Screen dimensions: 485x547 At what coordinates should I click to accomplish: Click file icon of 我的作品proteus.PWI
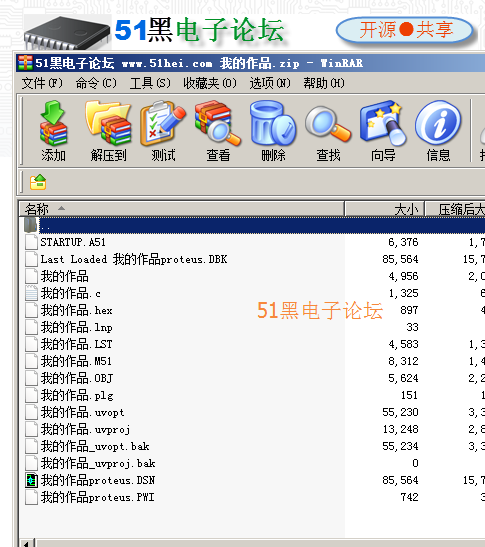tap(31, 497)
